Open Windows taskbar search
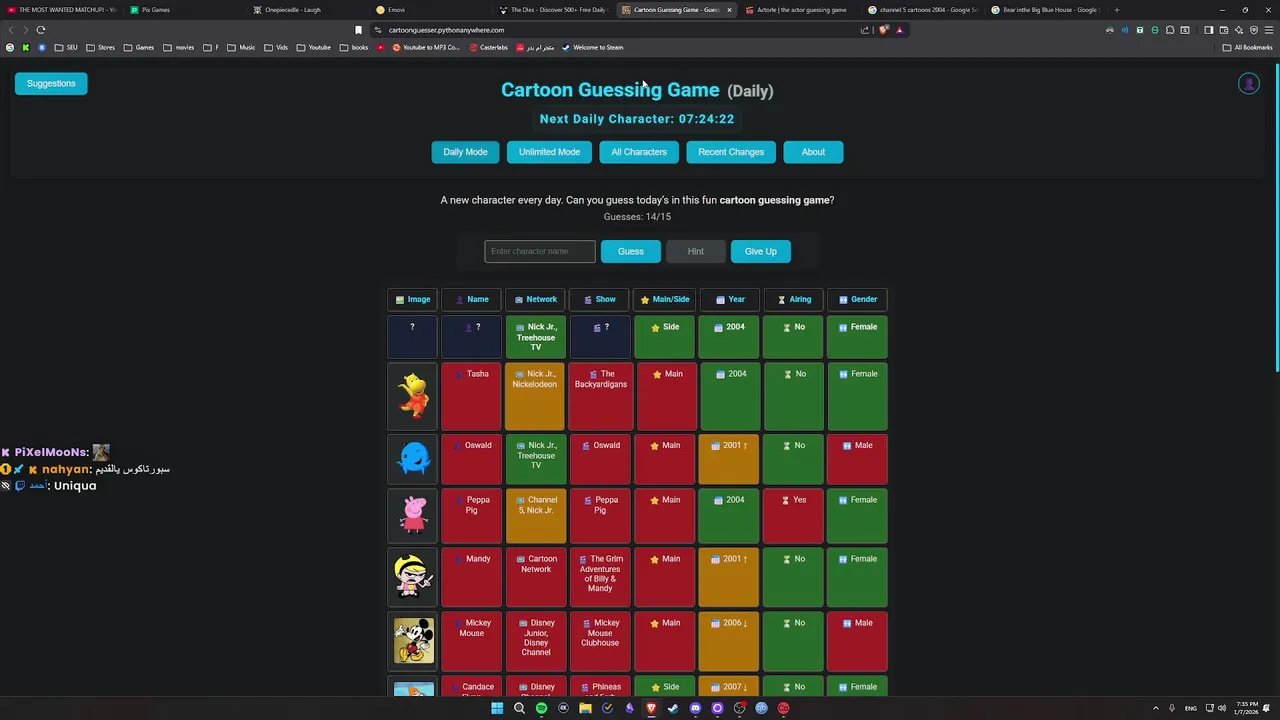Viewport: 1280px width, 720px height. [519, 708]
